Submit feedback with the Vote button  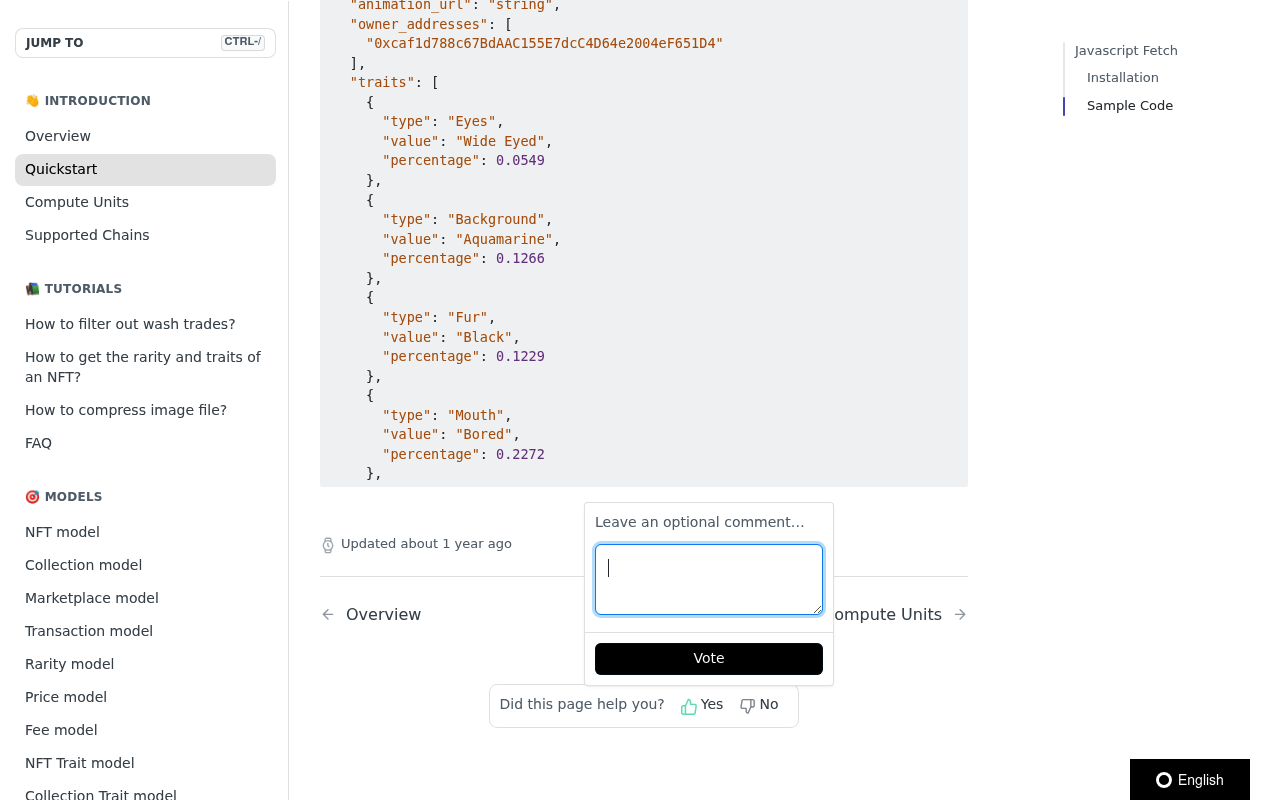tap(709, 659)
